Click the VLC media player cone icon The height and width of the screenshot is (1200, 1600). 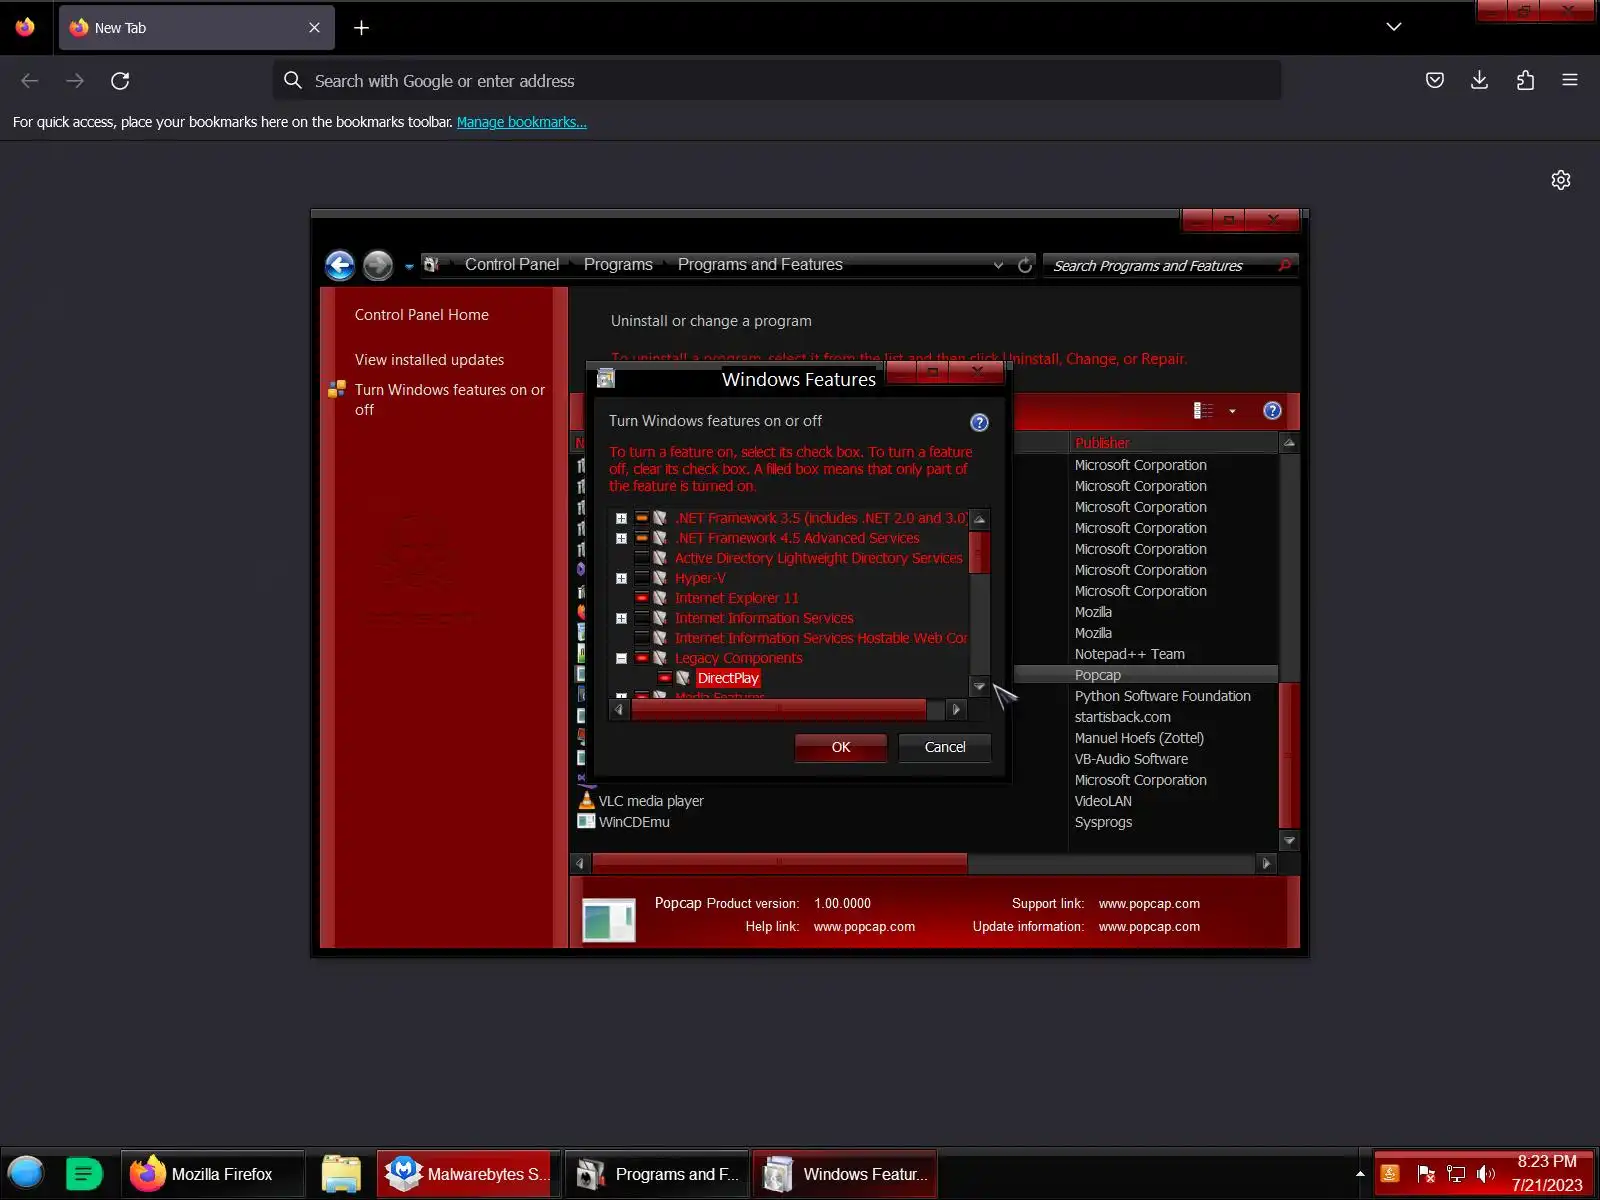[x=586, y=800]
